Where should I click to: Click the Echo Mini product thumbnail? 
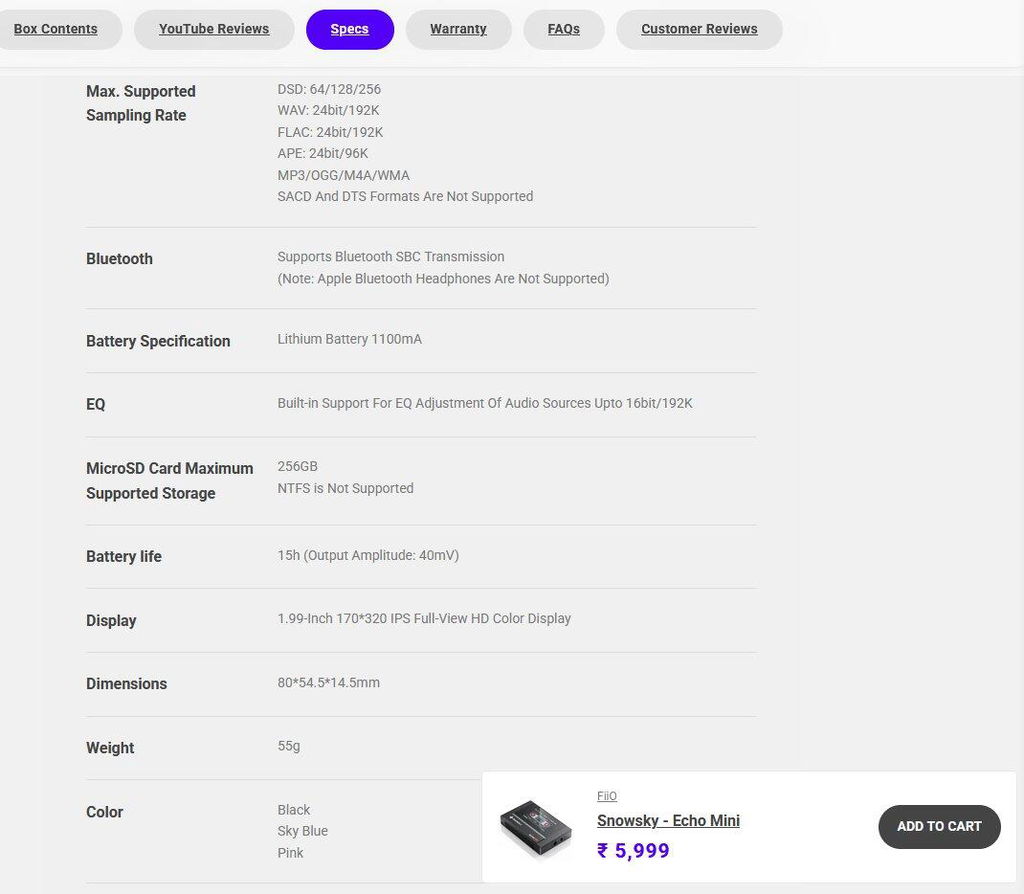536,827
